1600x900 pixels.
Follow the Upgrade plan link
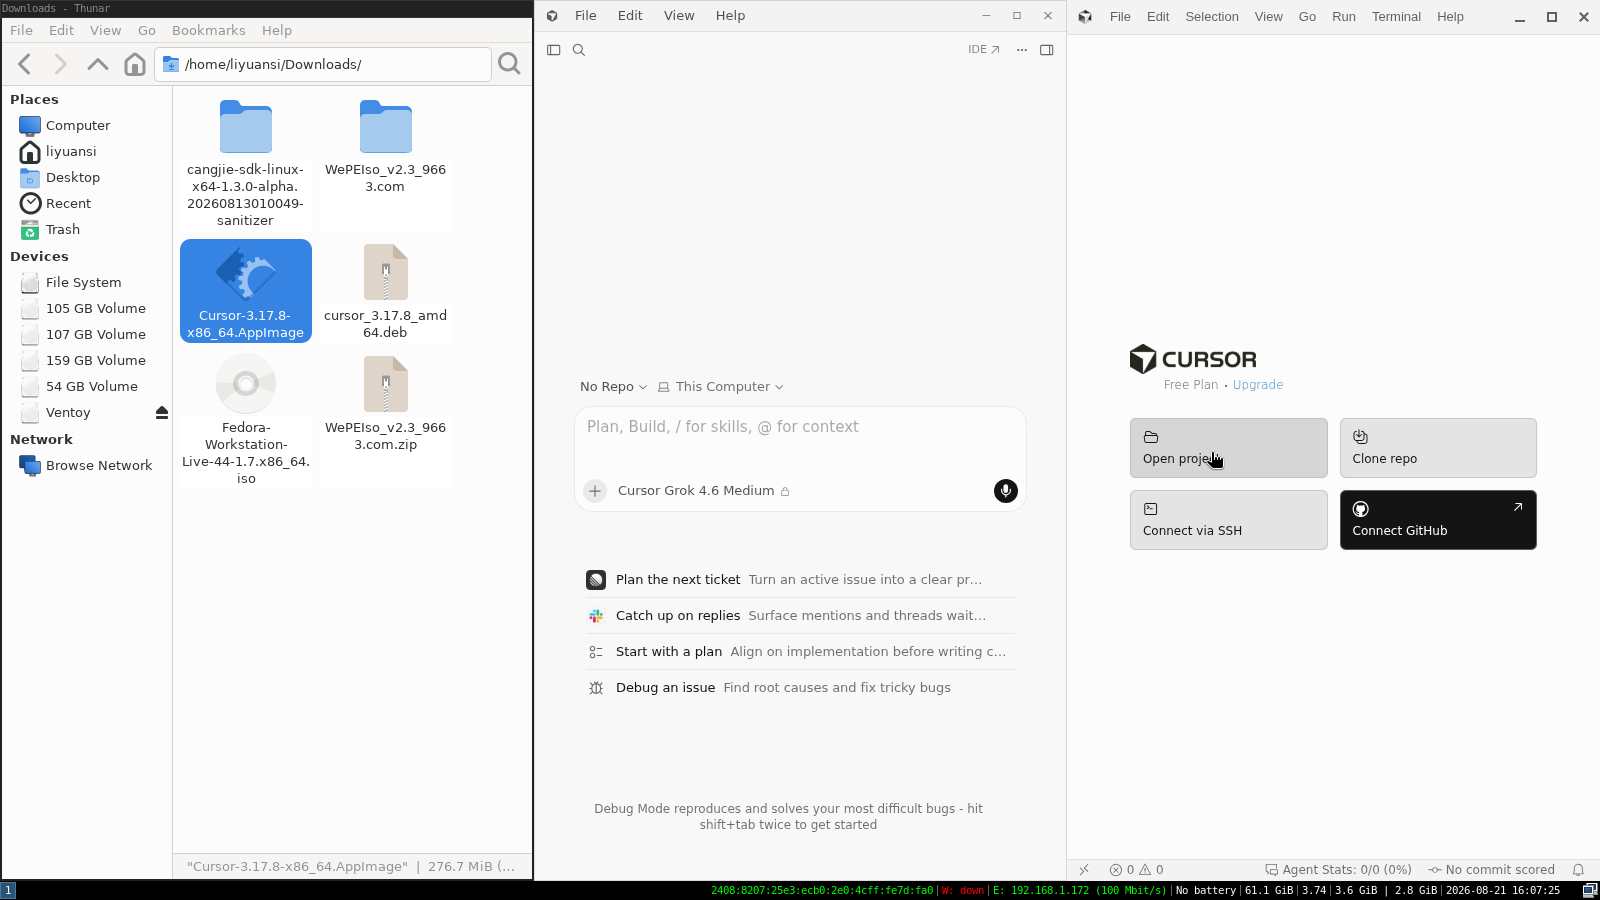tap(1258, 385)
